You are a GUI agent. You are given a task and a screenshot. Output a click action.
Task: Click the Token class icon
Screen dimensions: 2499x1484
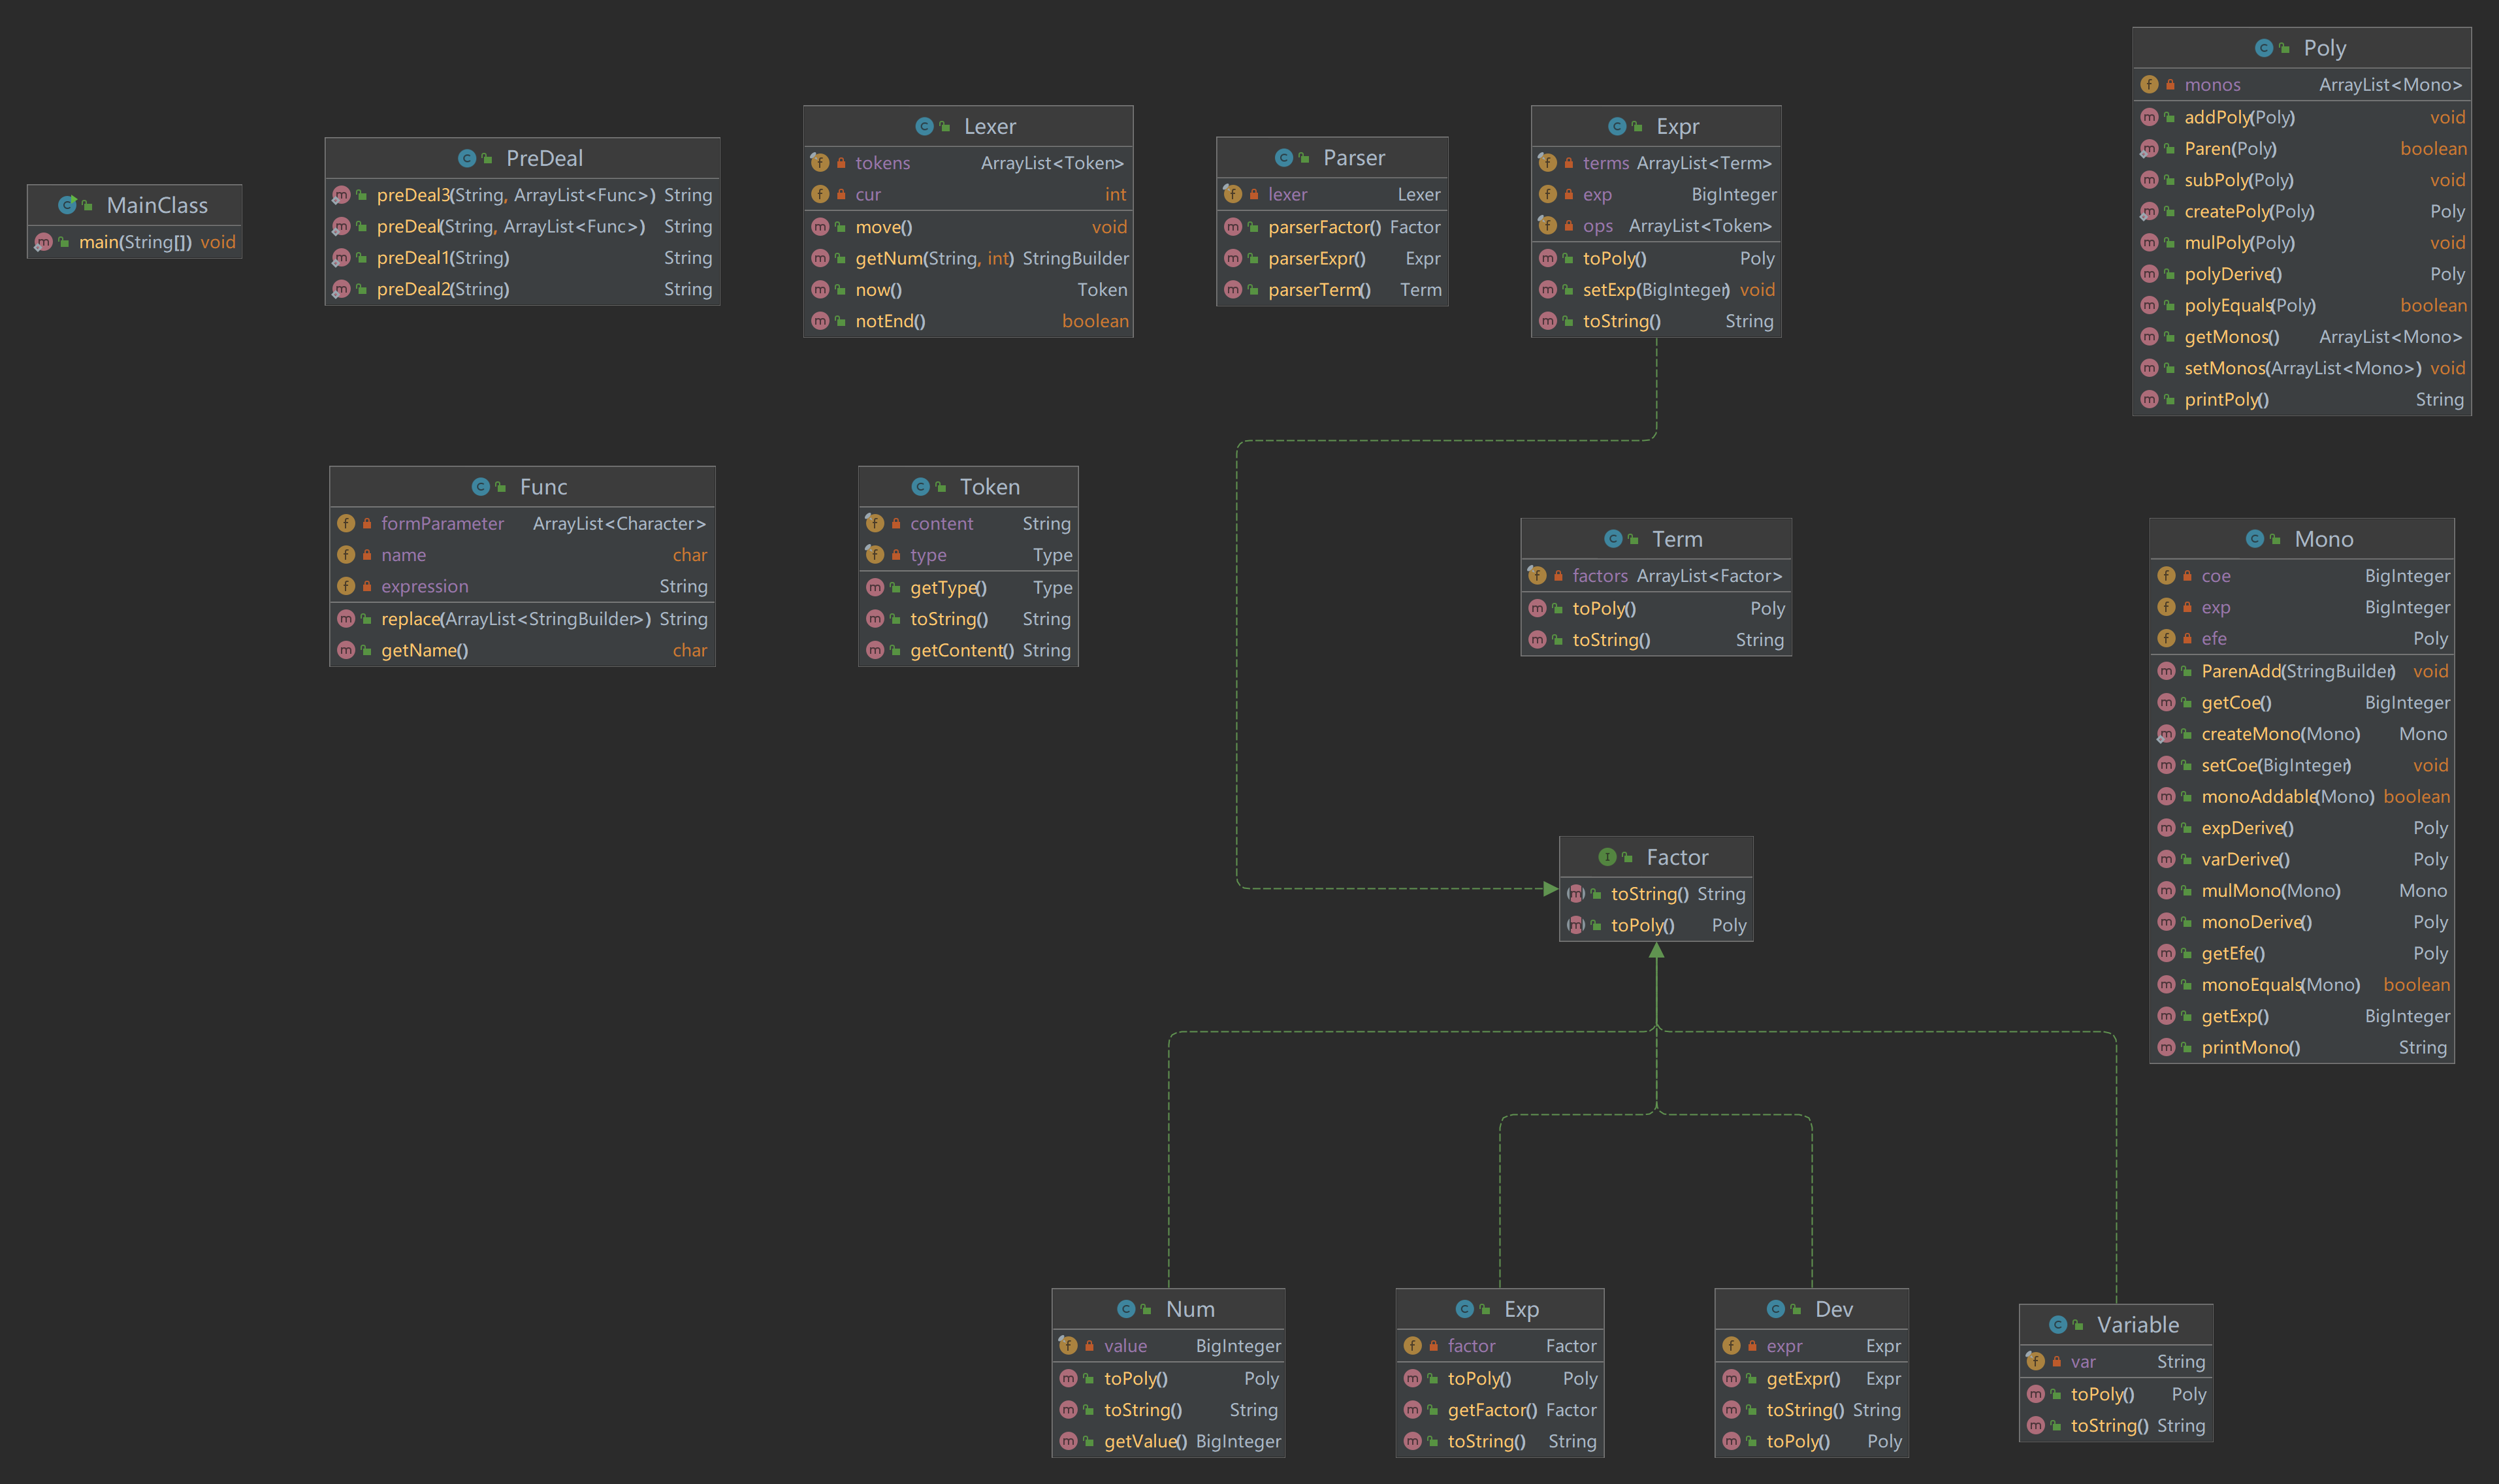point(921,487)
